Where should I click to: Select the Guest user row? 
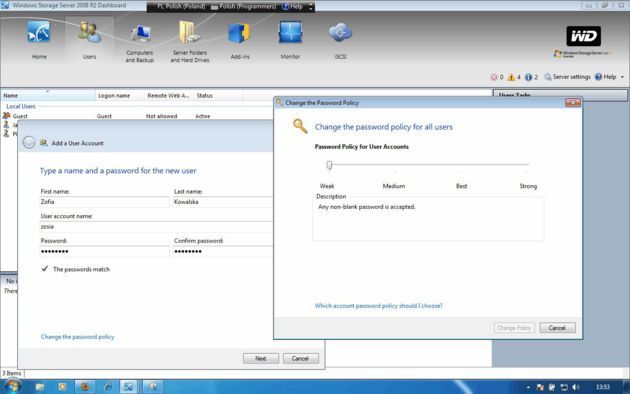(x=137, y=116)
